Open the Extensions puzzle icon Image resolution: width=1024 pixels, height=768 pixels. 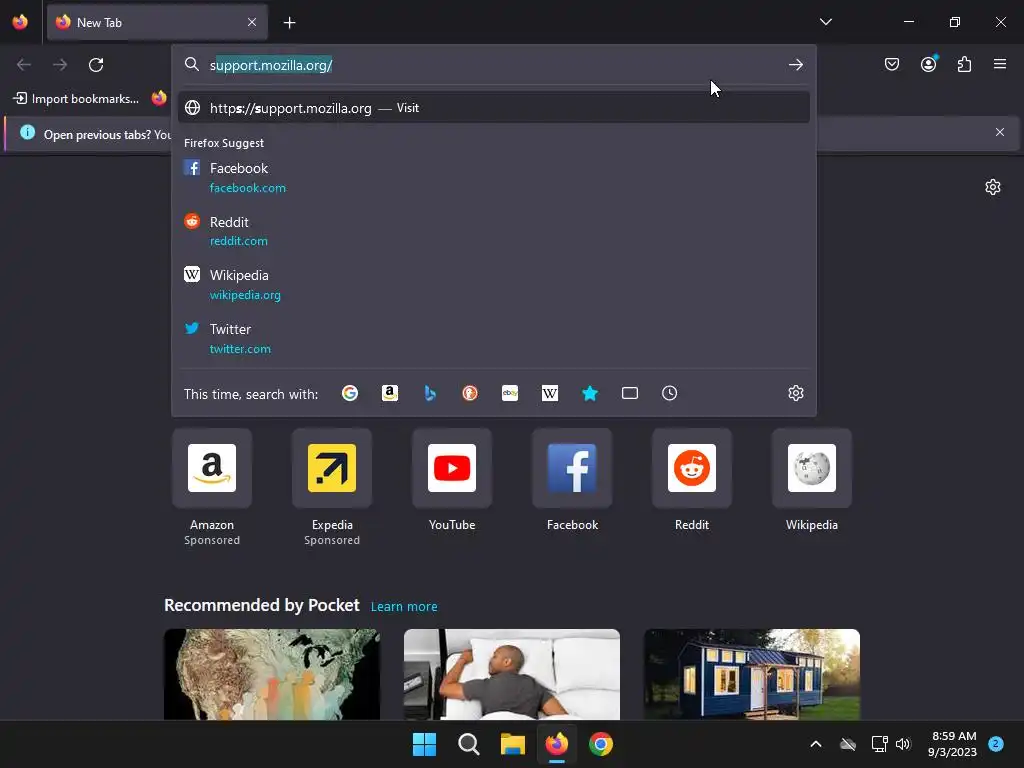[x=965, y=64]
